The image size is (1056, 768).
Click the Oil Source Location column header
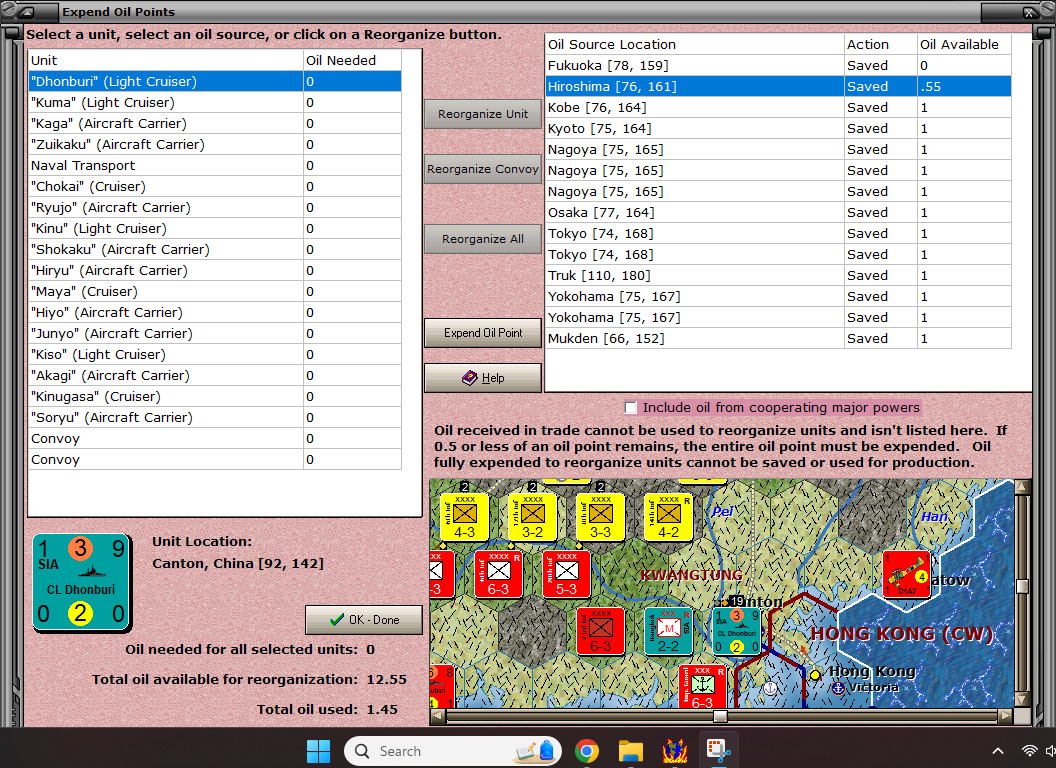click(x=694, y=44)
